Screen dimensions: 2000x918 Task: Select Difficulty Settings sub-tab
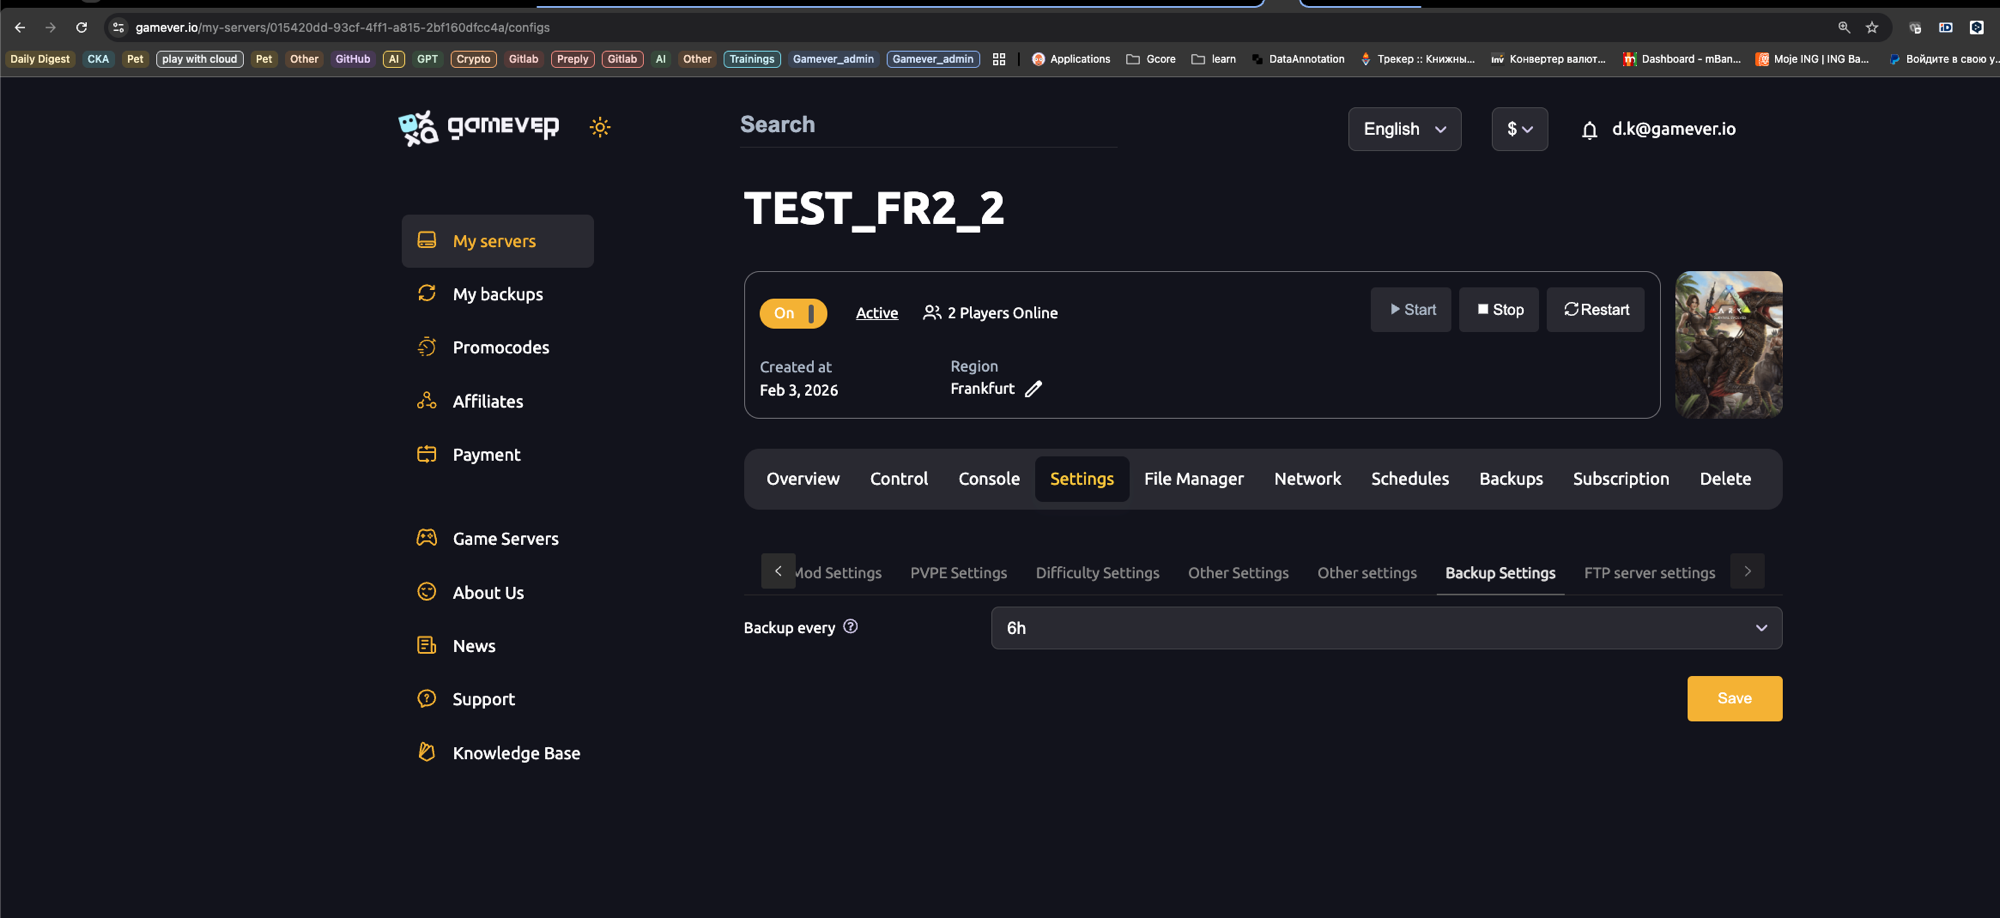pos(1097,573)
